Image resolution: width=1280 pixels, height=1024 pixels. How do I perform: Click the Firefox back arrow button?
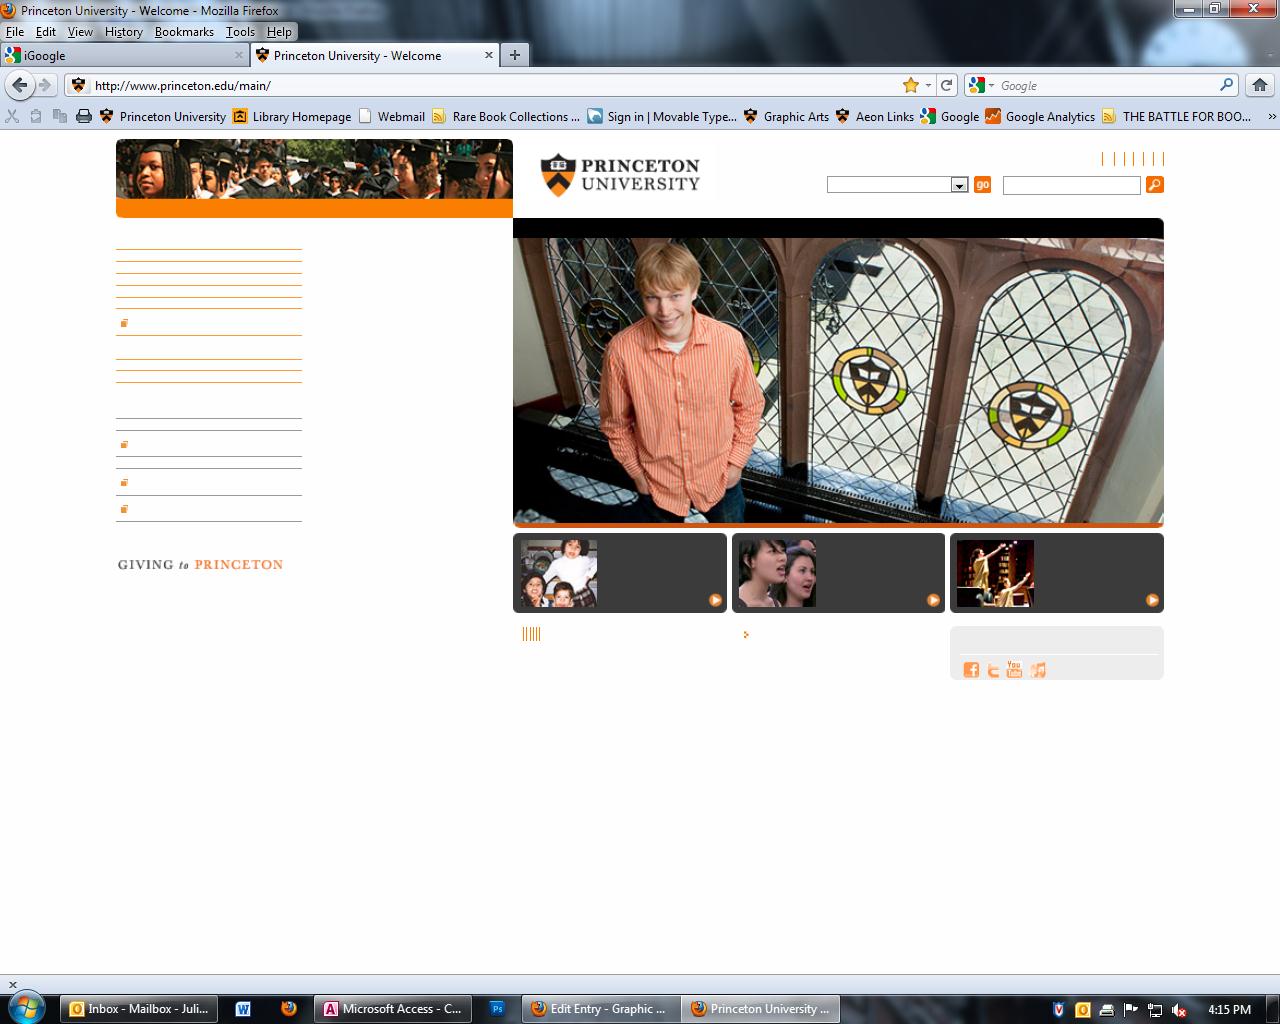[x=20, y=85]
